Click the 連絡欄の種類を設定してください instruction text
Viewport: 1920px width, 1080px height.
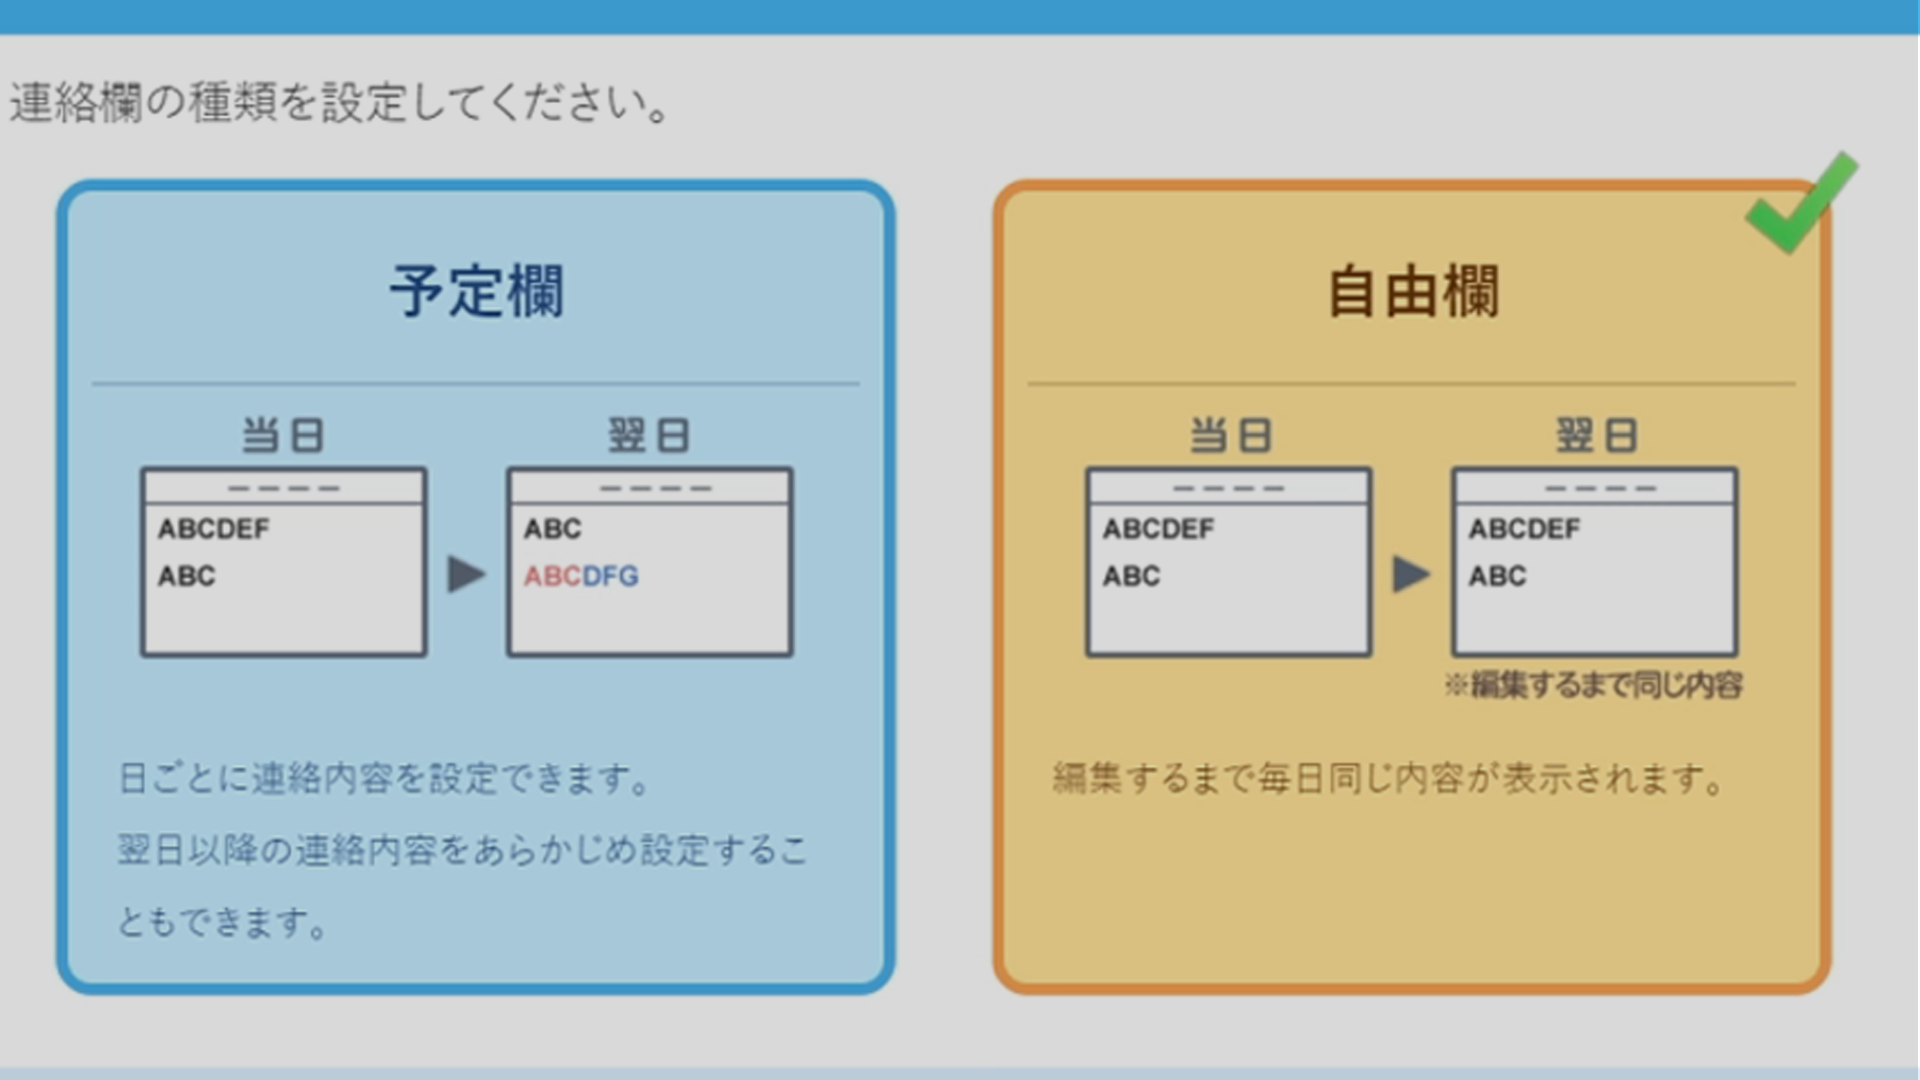coord(338,103)
